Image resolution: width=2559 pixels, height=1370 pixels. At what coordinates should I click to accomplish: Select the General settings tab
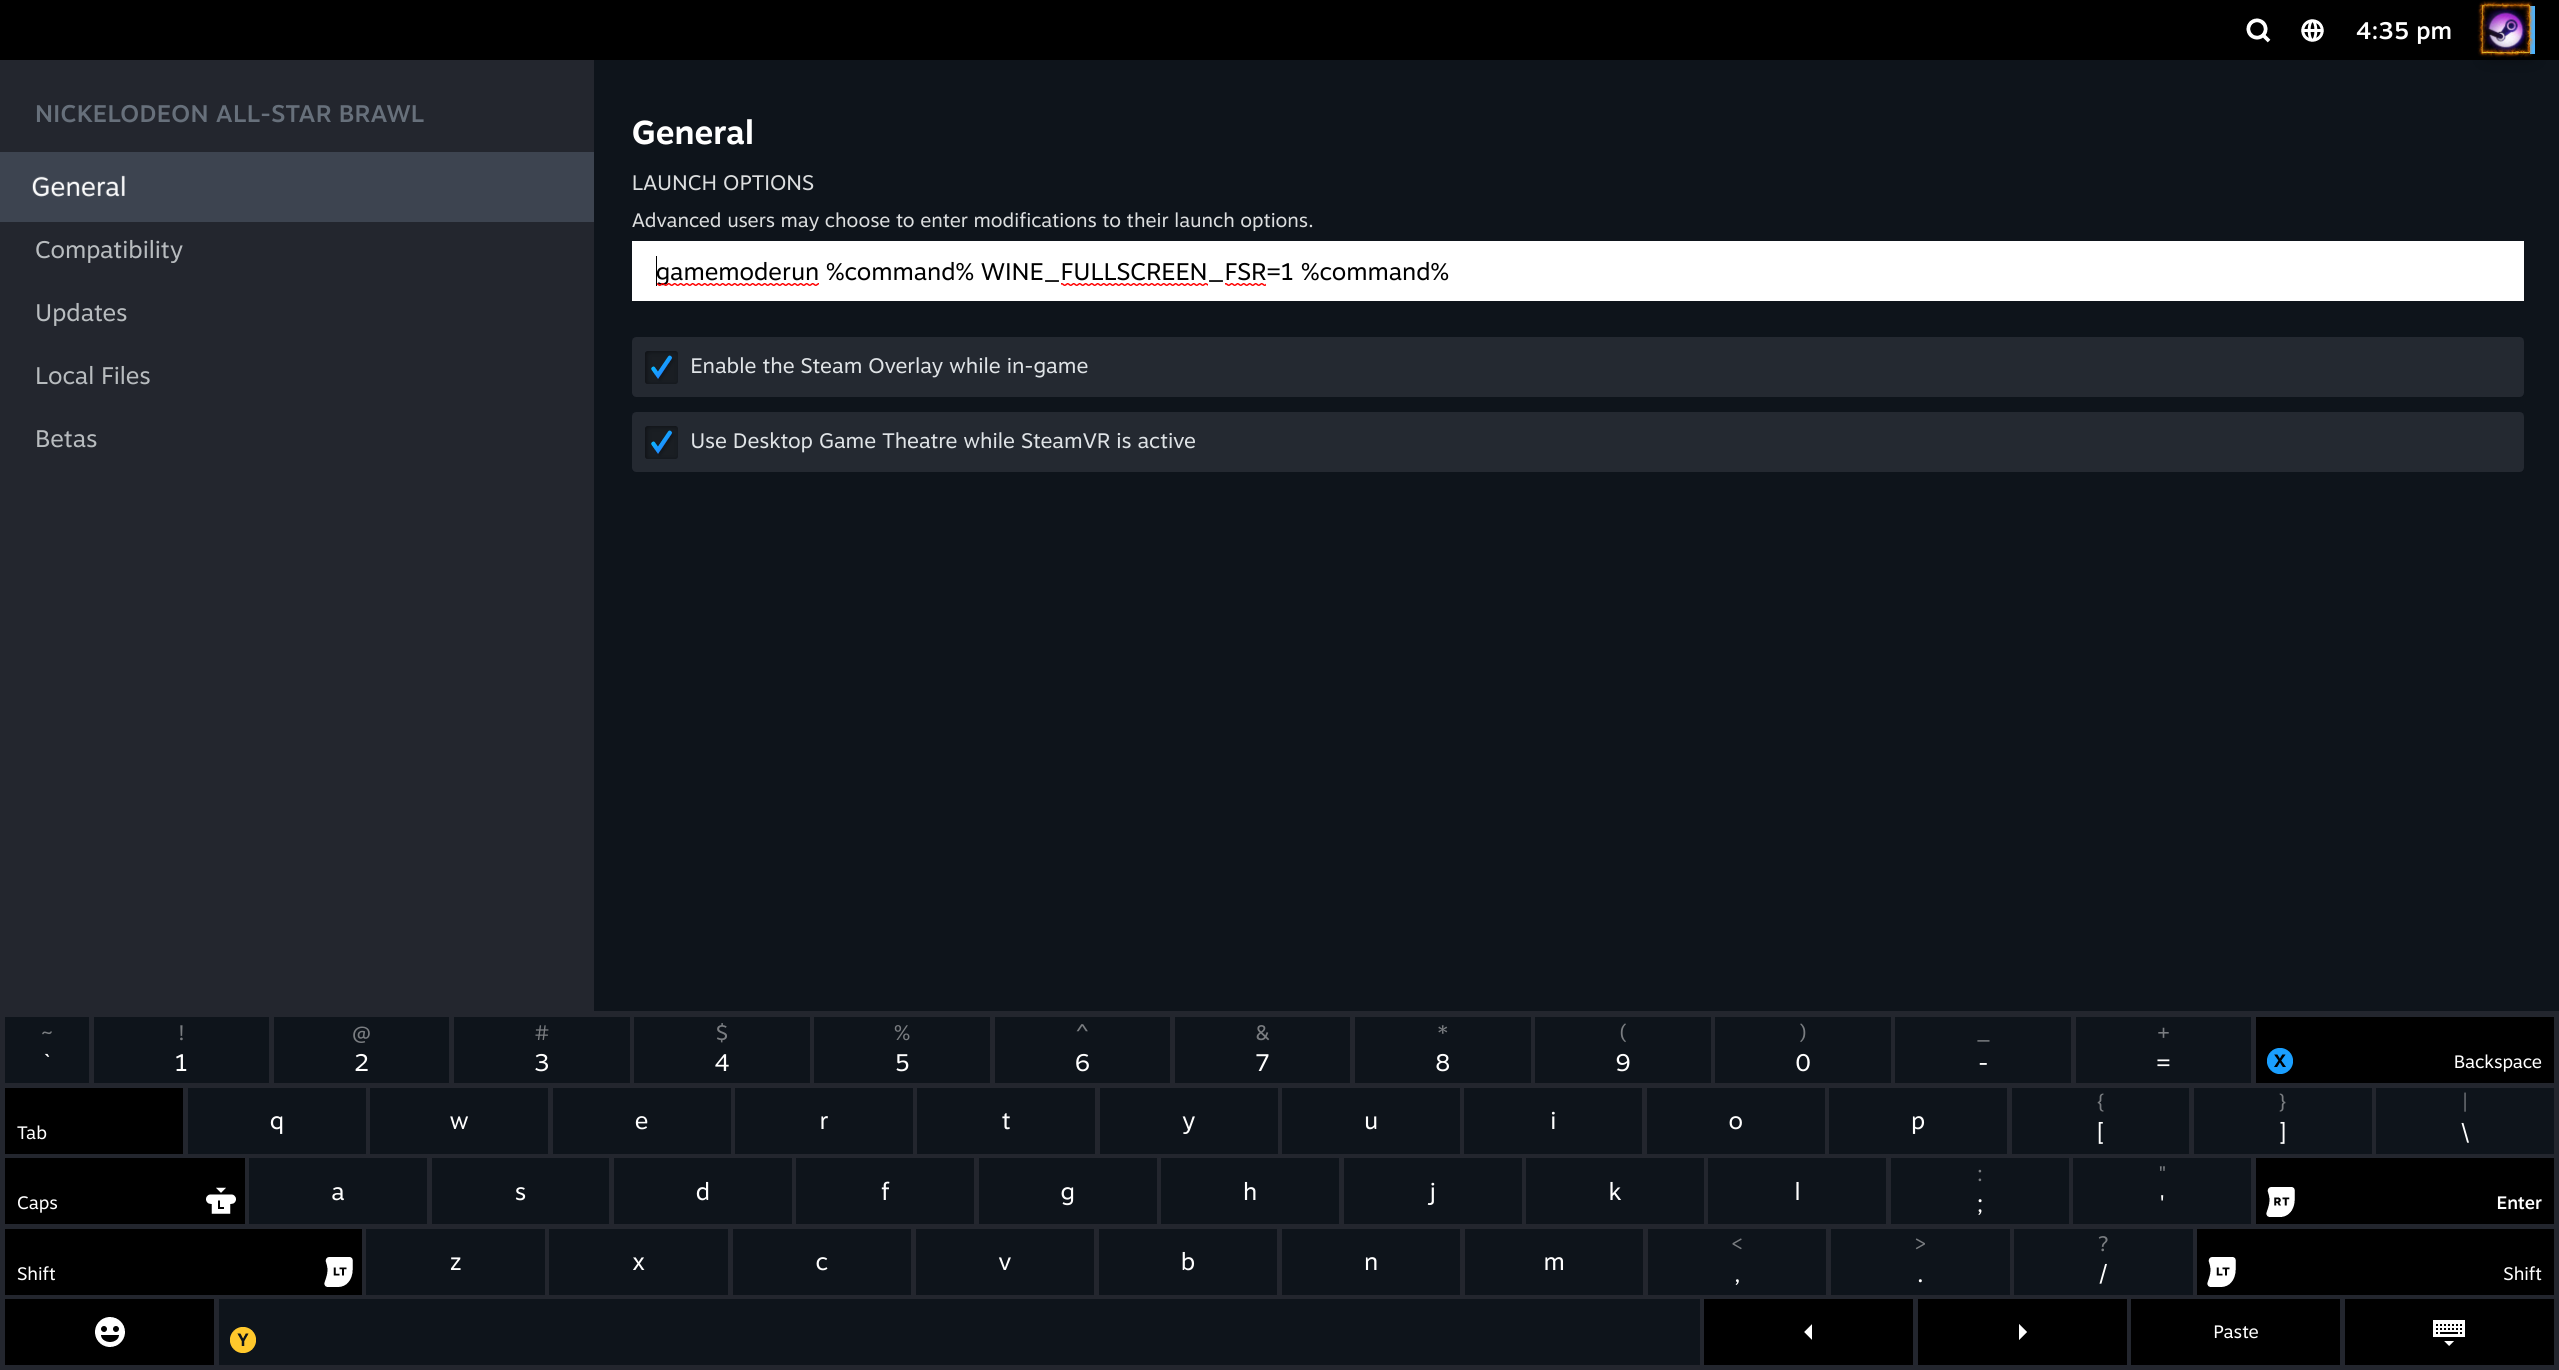pyautogui.click(x=297, y=187)
